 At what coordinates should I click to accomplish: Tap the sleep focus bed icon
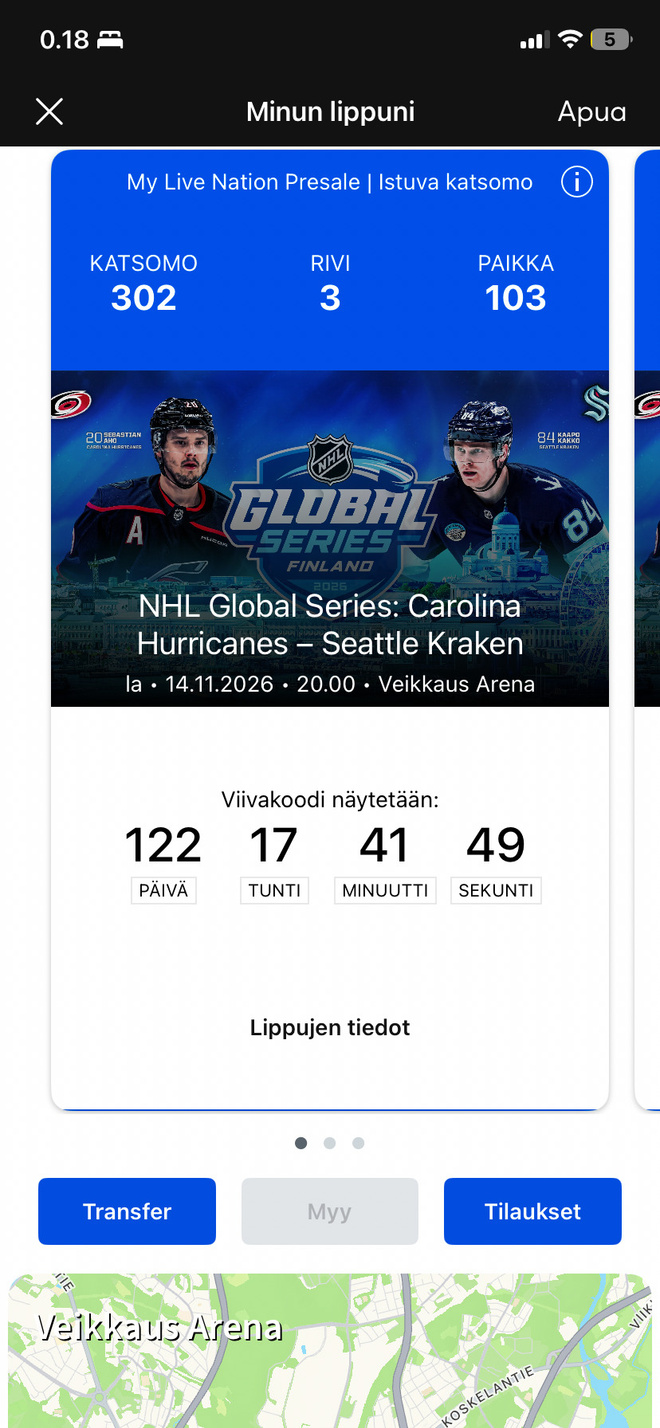click(x=110, y=40)
